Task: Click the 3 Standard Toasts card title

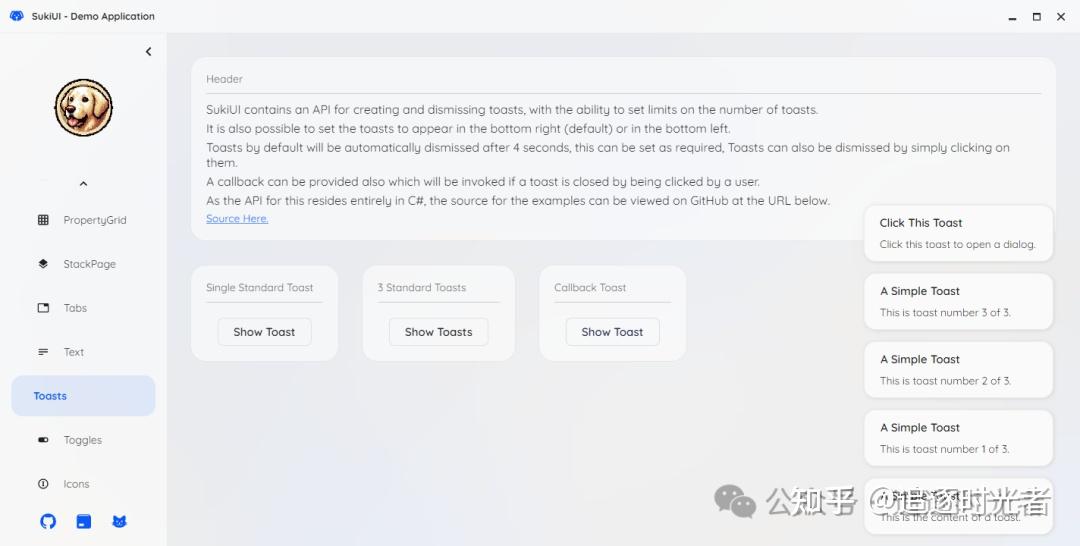Action: (x=422, y=288)
